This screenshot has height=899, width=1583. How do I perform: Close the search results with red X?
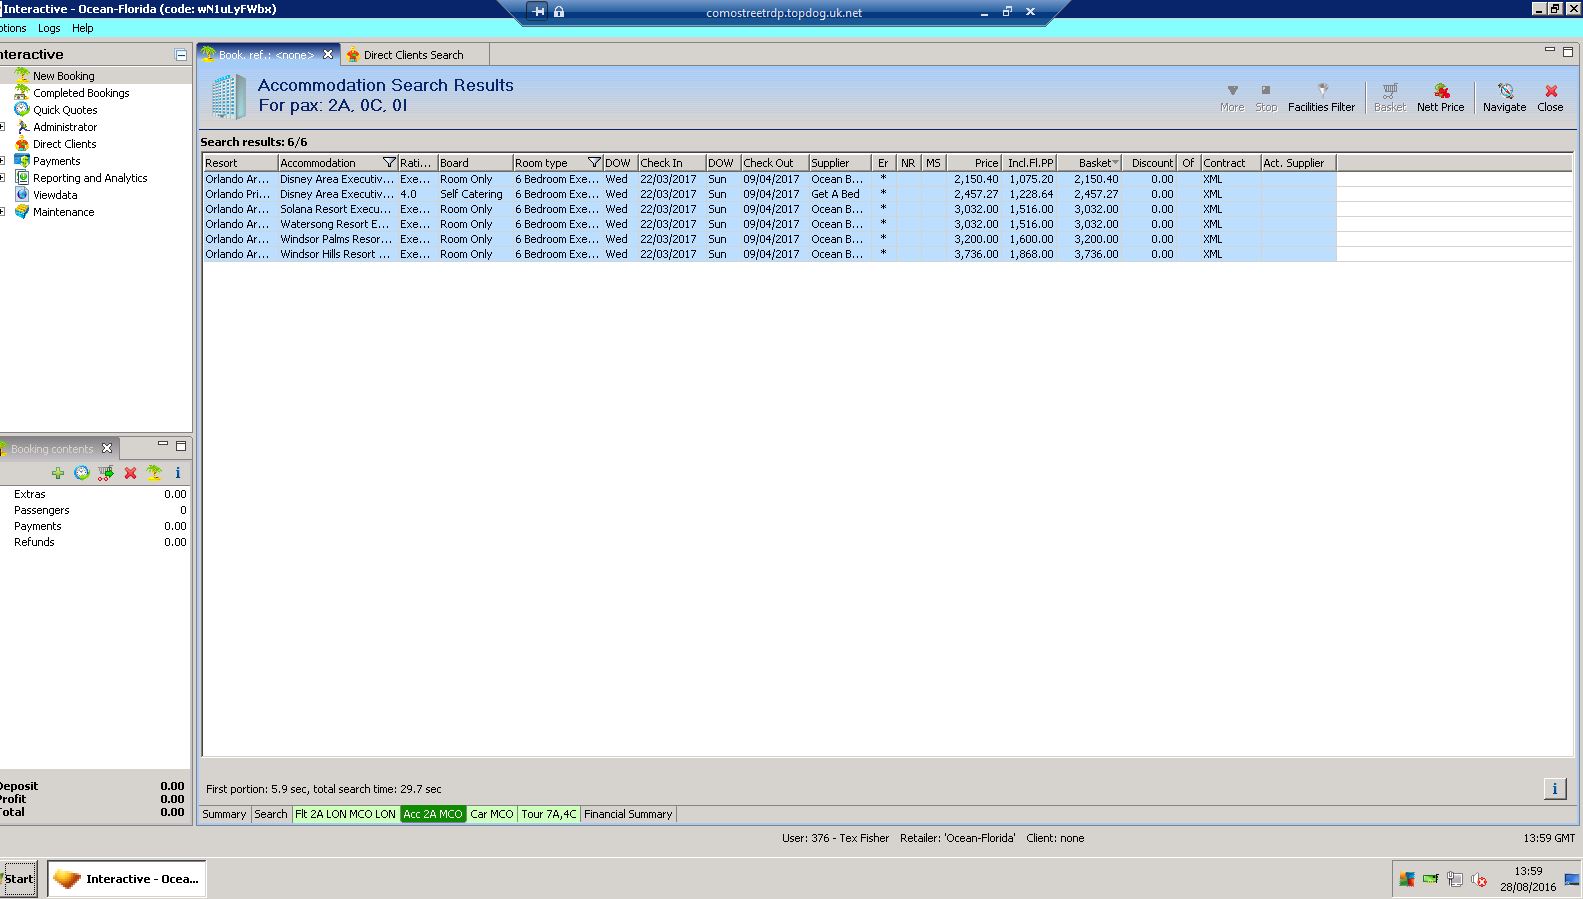1550,97
